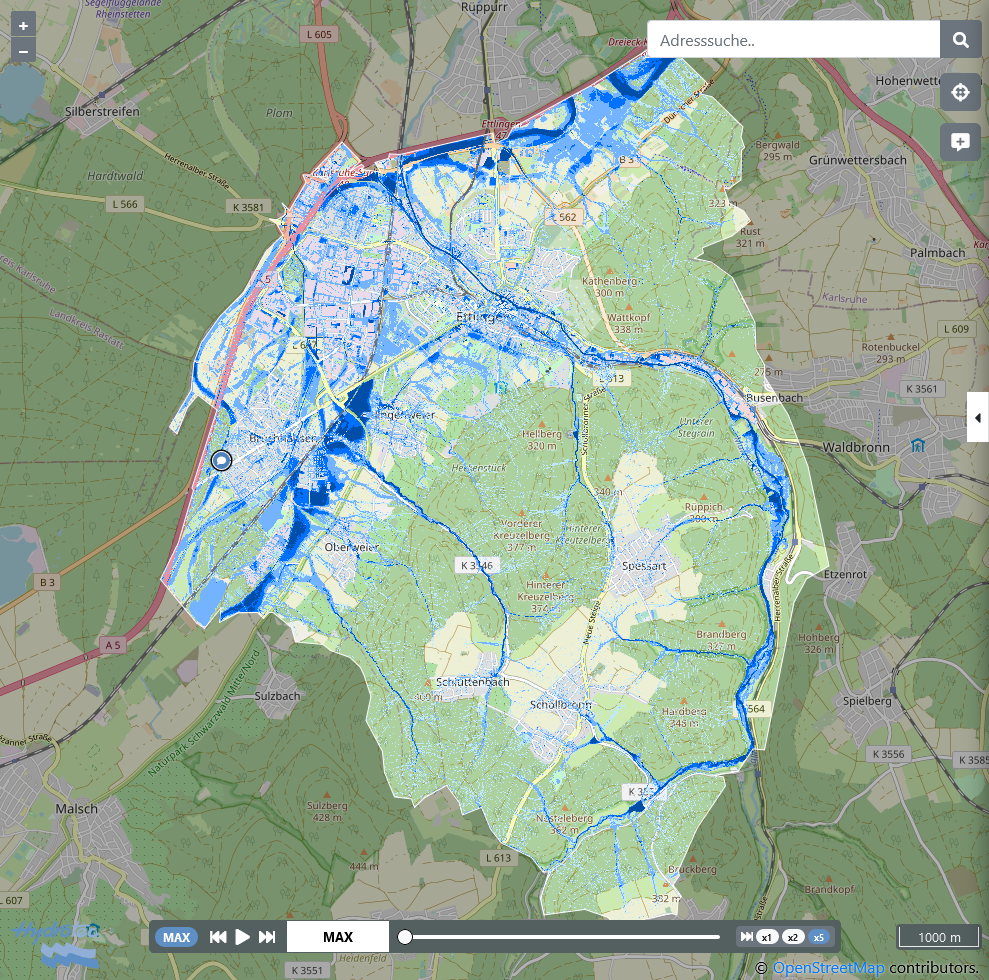The height and width of the screenshot is (980, 989).
Task: Add a comment with speech bubble icon
Action: pos(960,142)
